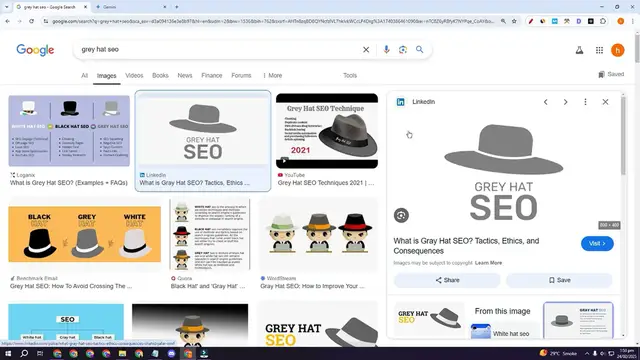Open the Quora Black Hat and Gray Hat image

(x=210, y=234)
